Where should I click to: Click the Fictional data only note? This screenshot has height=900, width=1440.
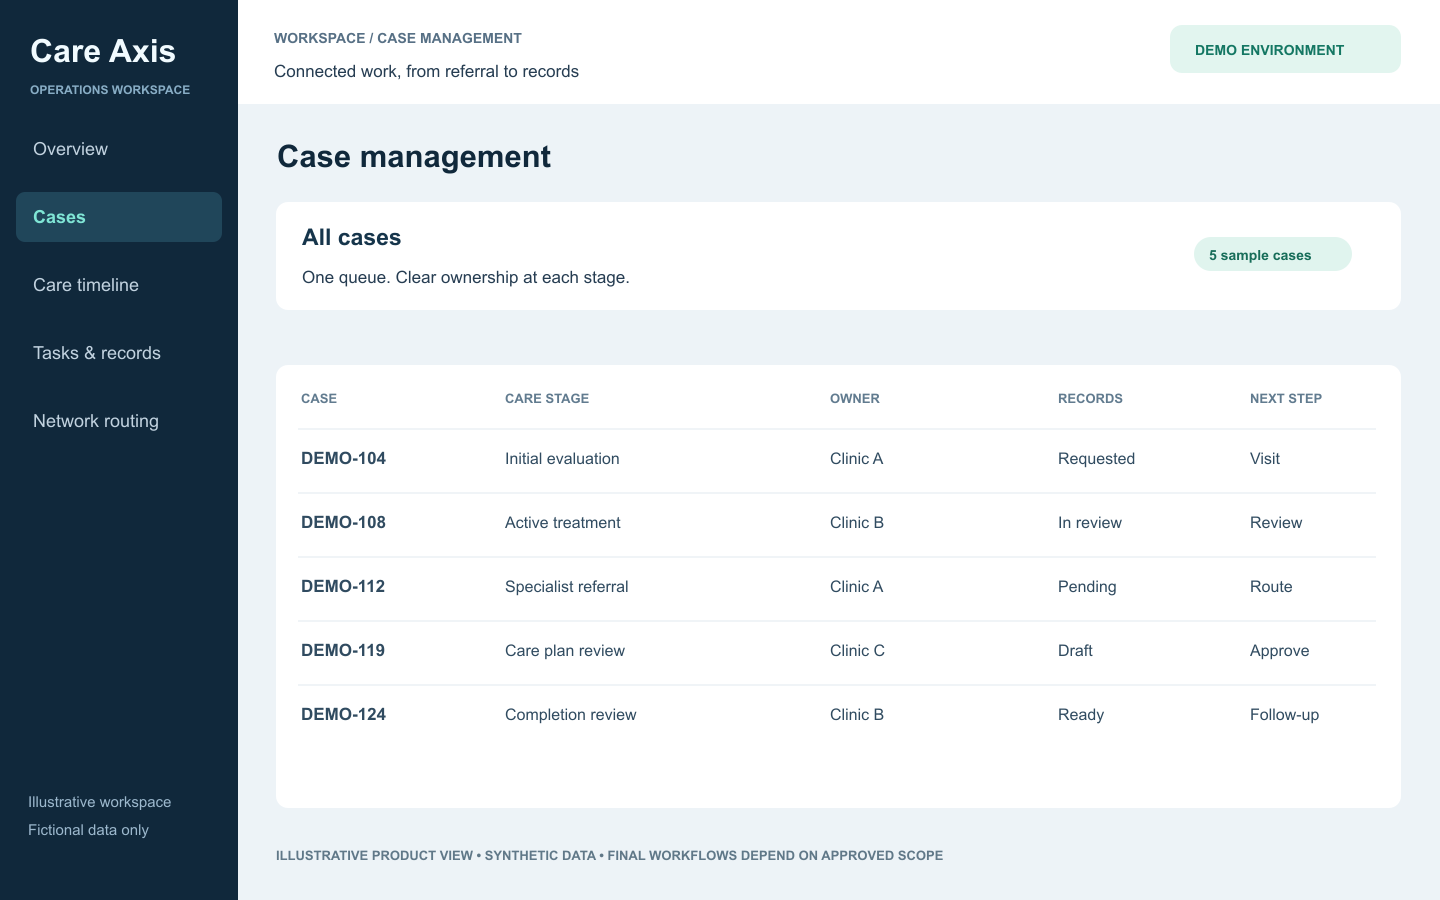(88, 830)
